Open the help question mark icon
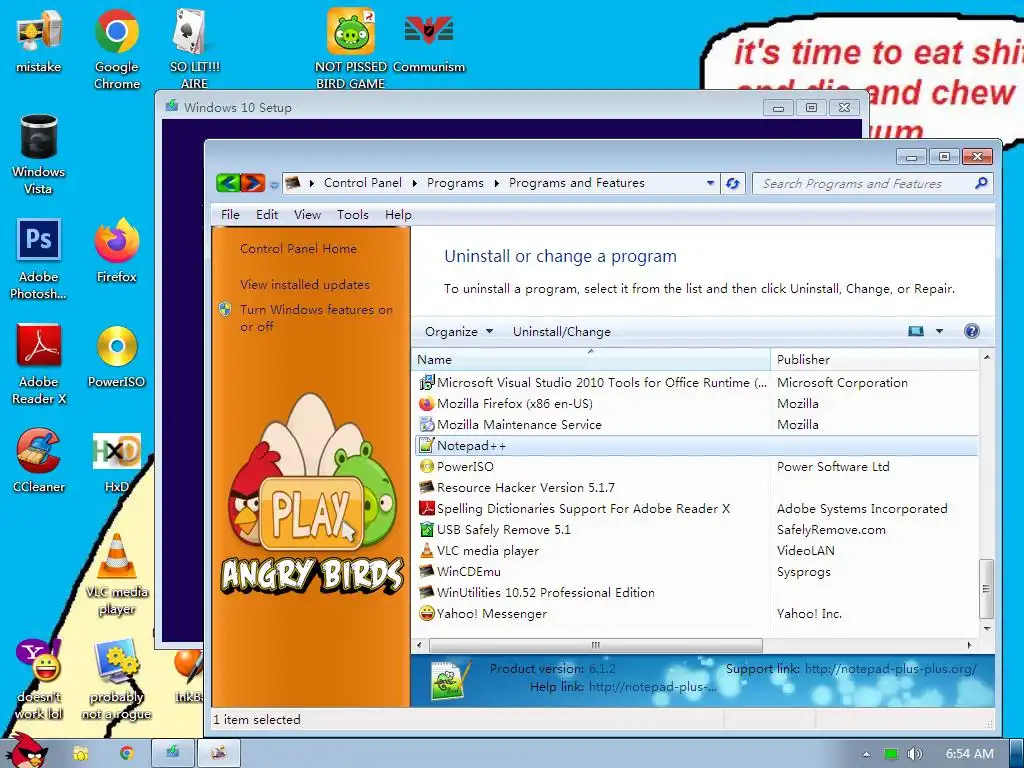1024x768 pixels. click(972, 331)
